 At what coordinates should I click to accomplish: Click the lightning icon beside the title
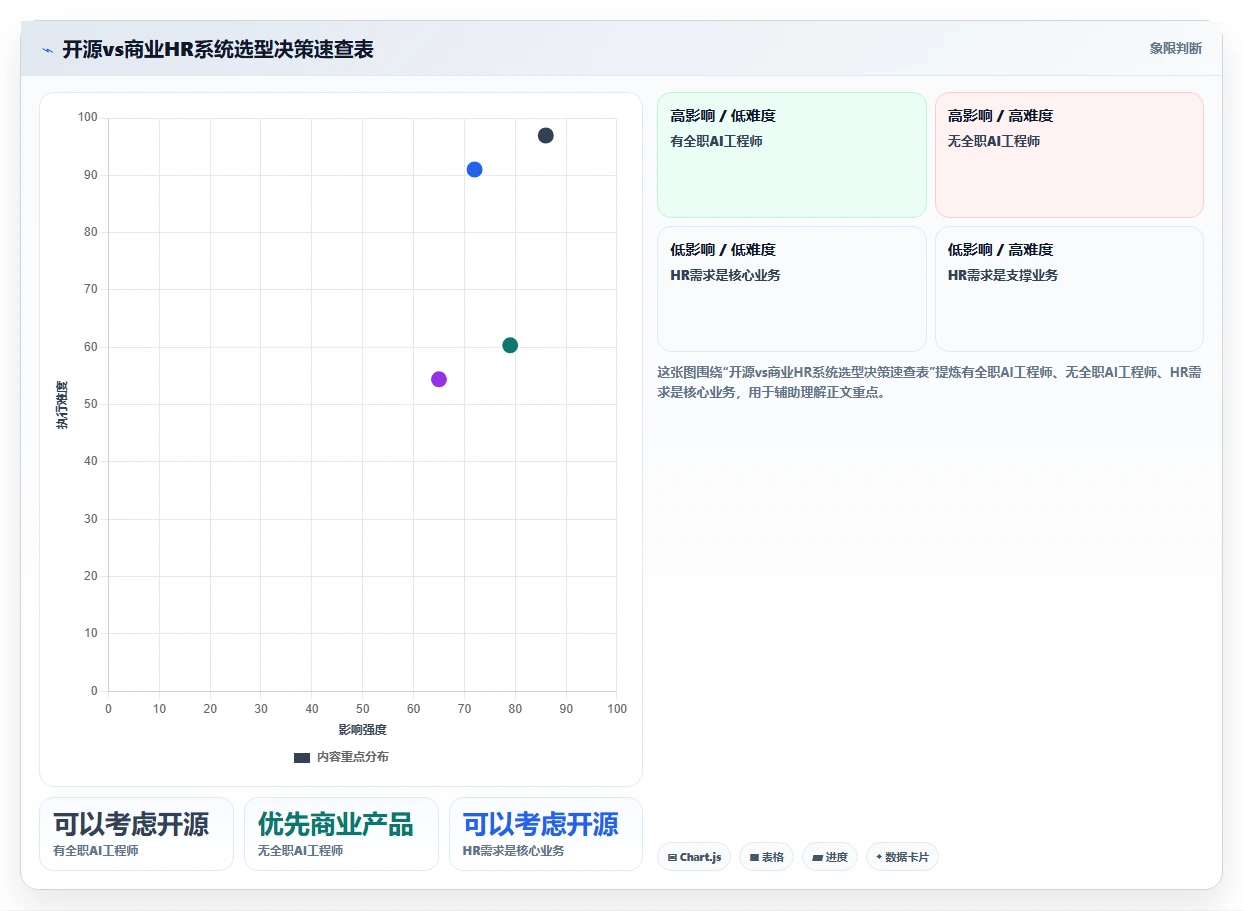coord(48,50)
